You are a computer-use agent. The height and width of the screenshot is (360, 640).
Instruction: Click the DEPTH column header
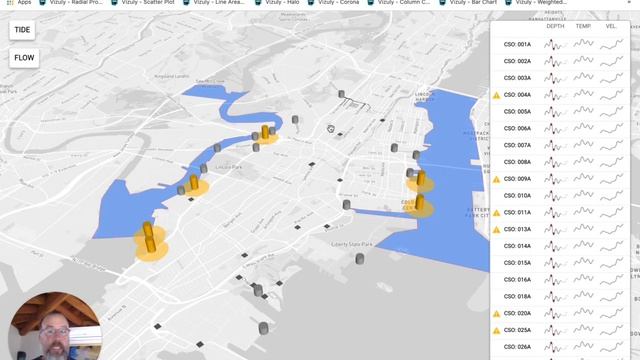[555, 26]
